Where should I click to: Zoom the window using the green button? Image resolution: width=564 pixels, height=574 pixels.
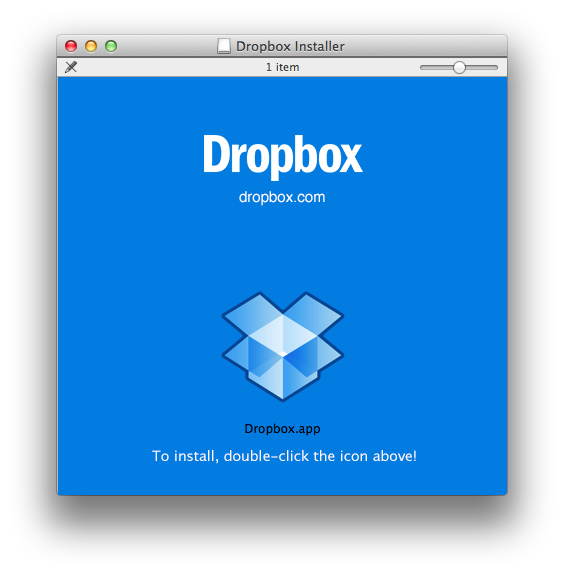111,46
